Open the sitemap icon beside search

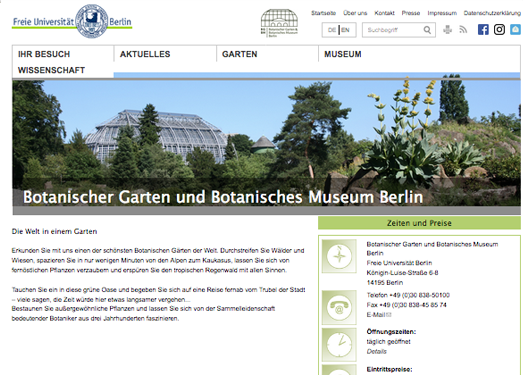point(447,30)
